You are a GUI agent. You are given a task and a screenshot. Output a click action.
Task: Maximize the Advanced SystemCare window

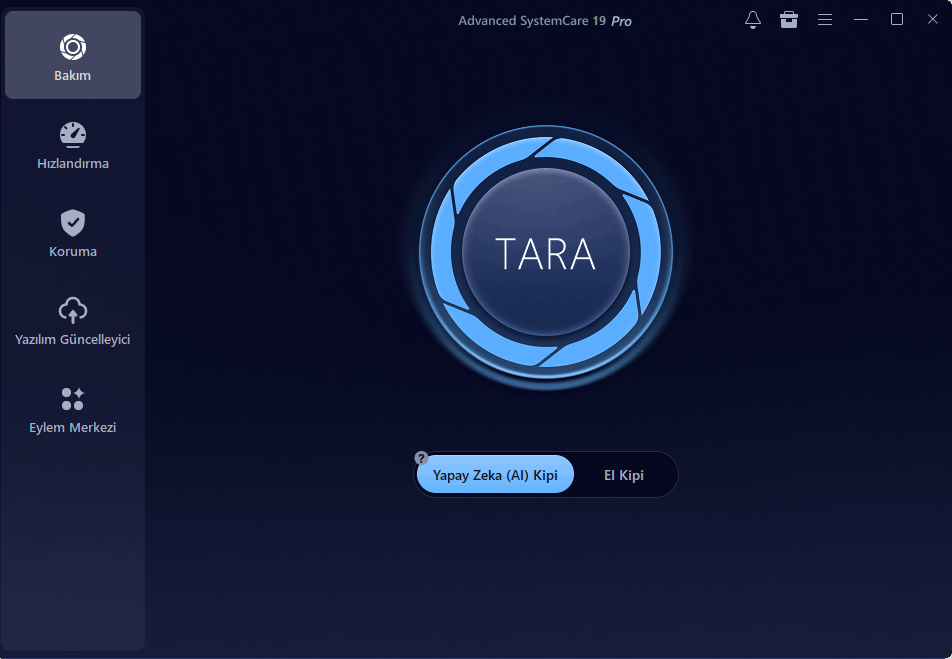897,19
